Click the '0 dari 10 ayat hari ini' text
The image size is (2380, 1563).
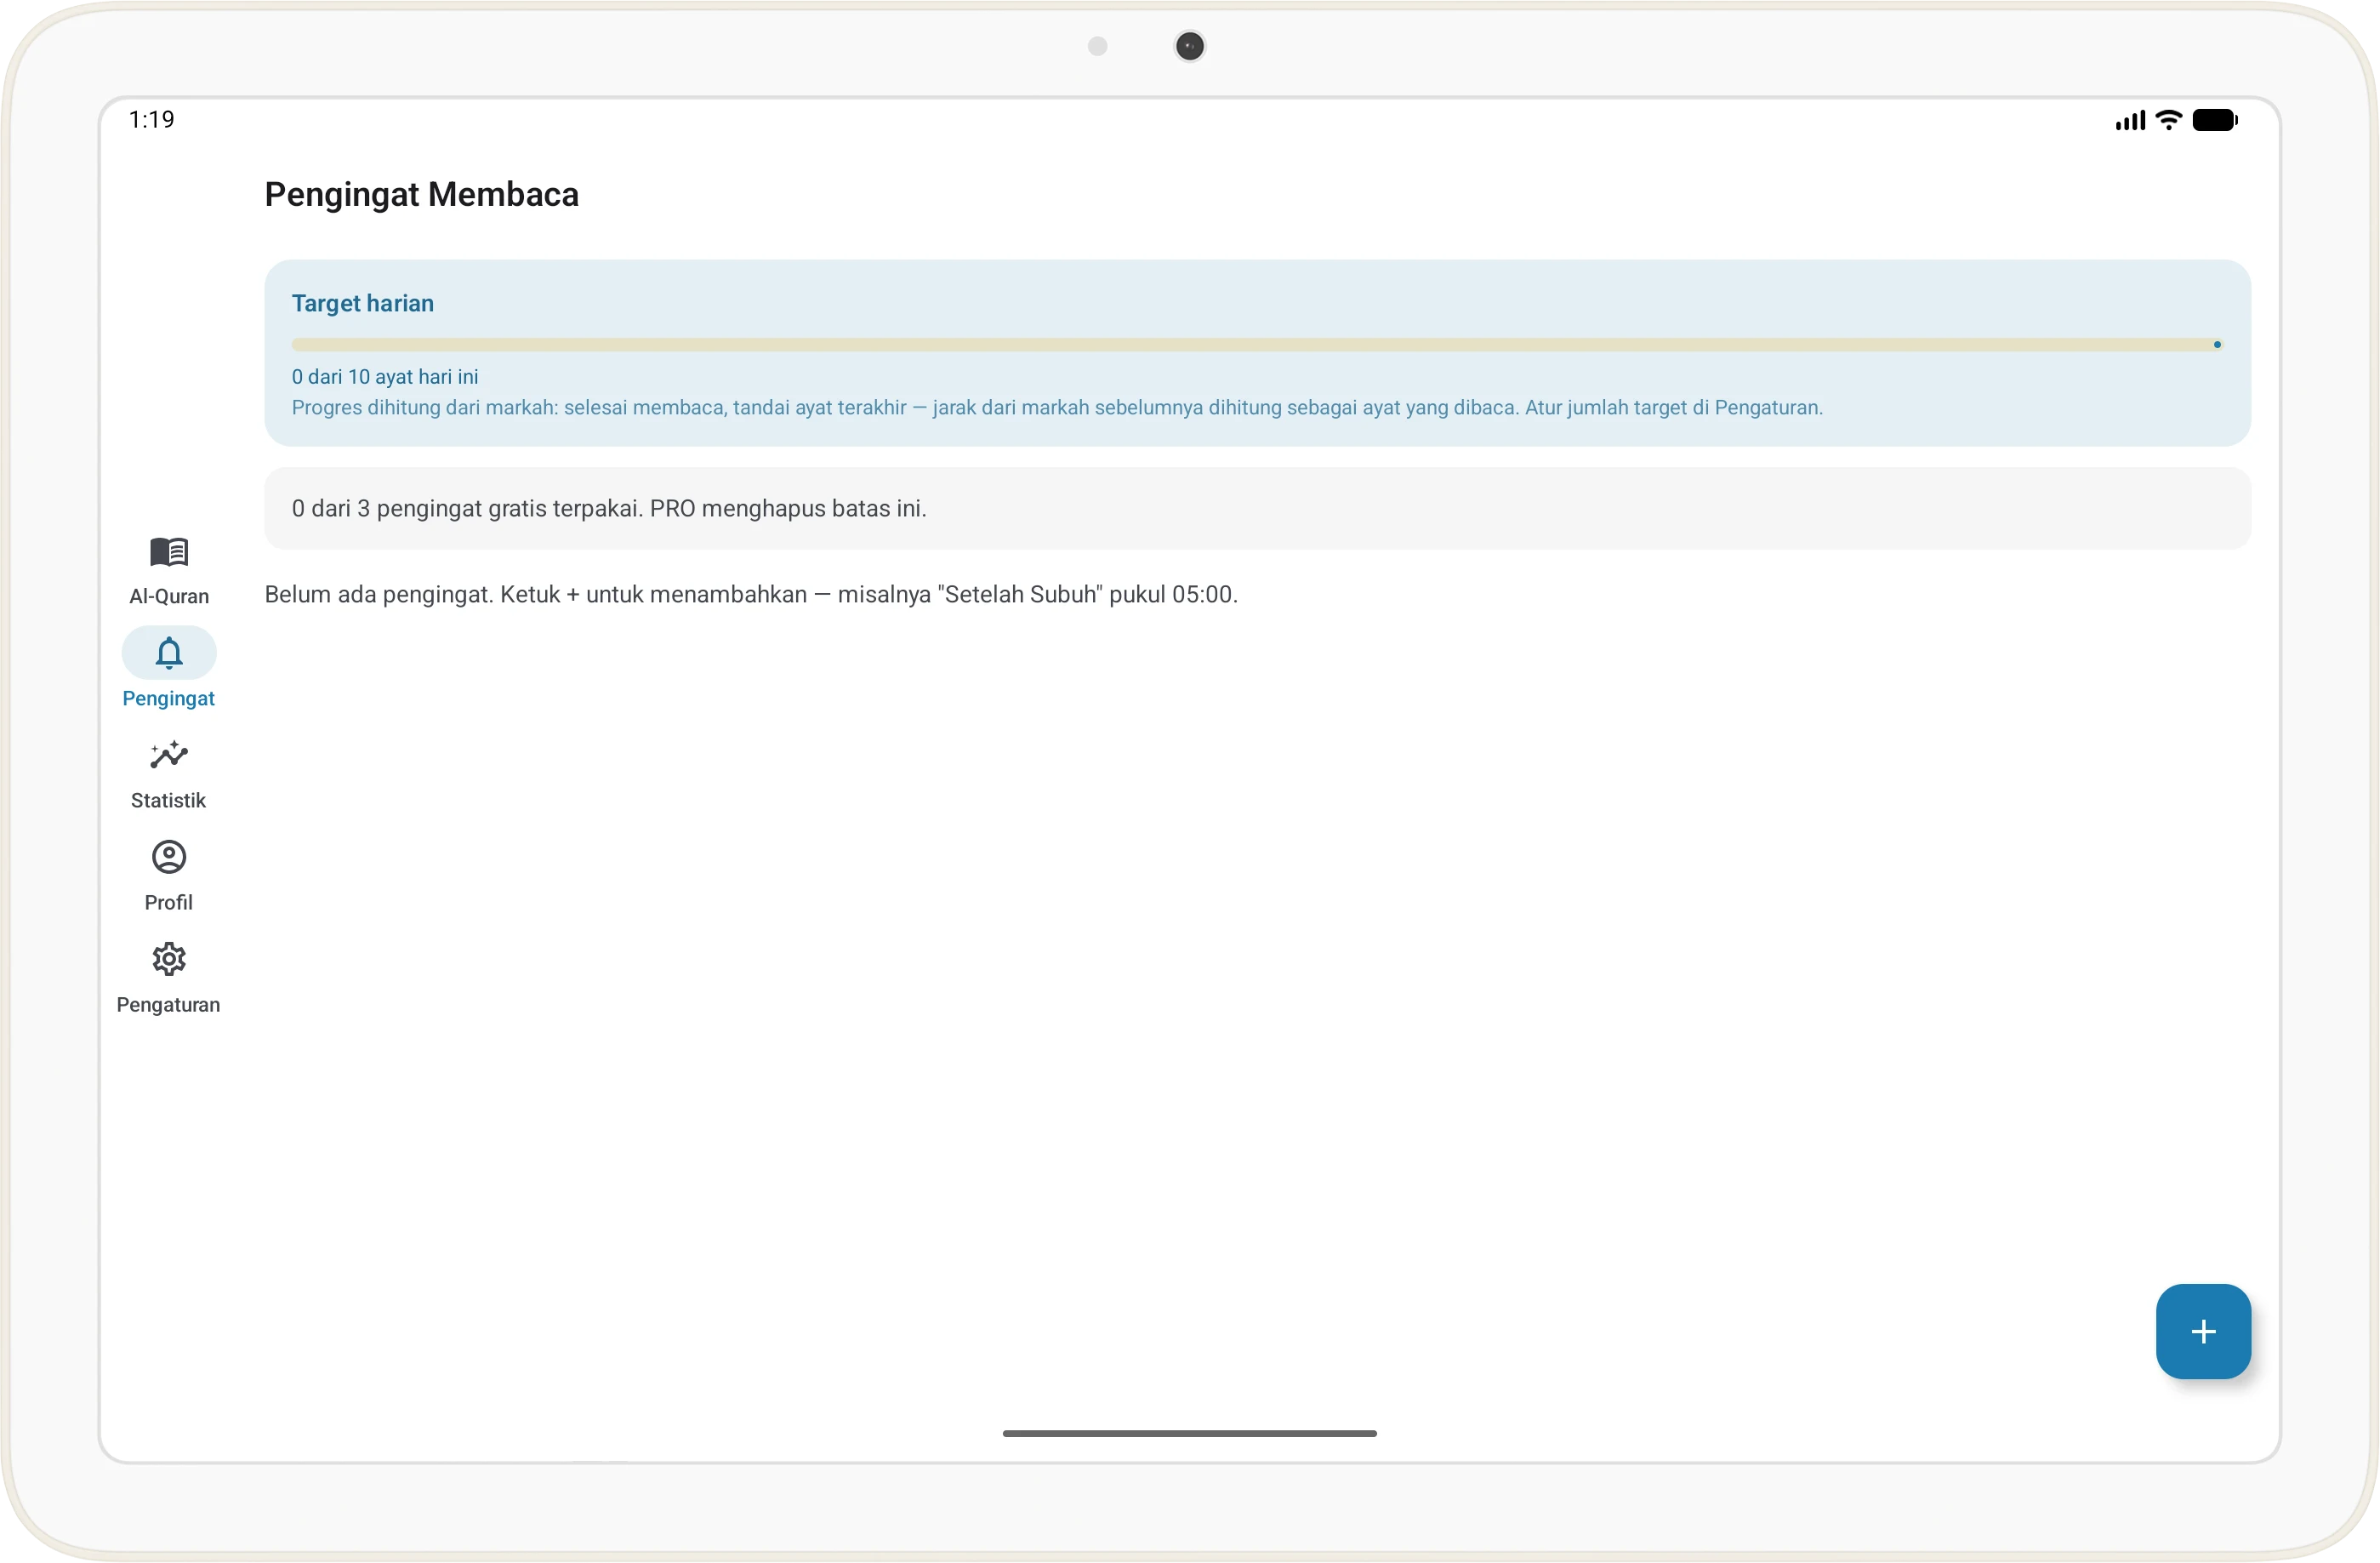click(x=385, y=377)
